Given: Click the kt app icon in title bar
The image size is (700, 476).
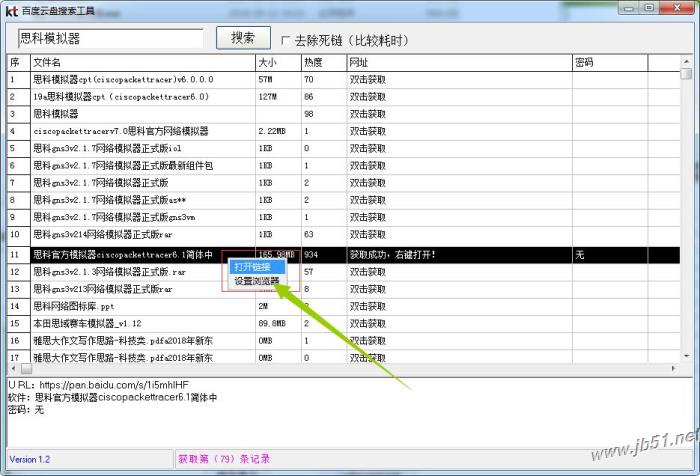Looking at the screenshot, I should 12,10.
